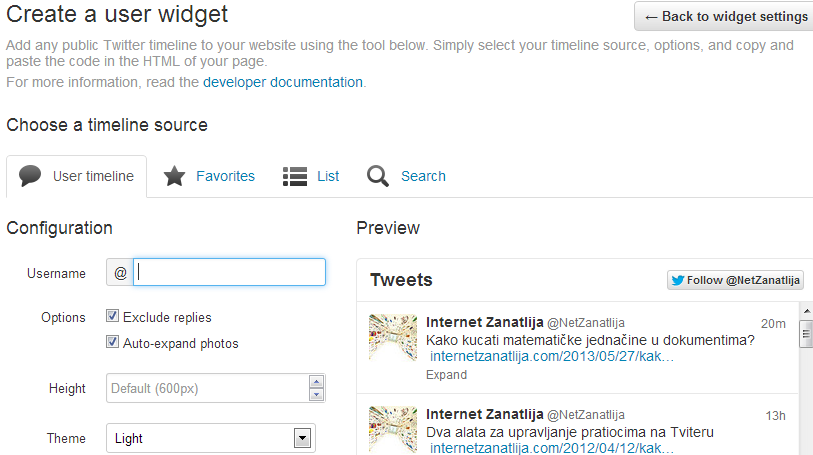Click the Tweets heading in preview
The height and width of the screenshot is (455, 813).
coord(401,280)
